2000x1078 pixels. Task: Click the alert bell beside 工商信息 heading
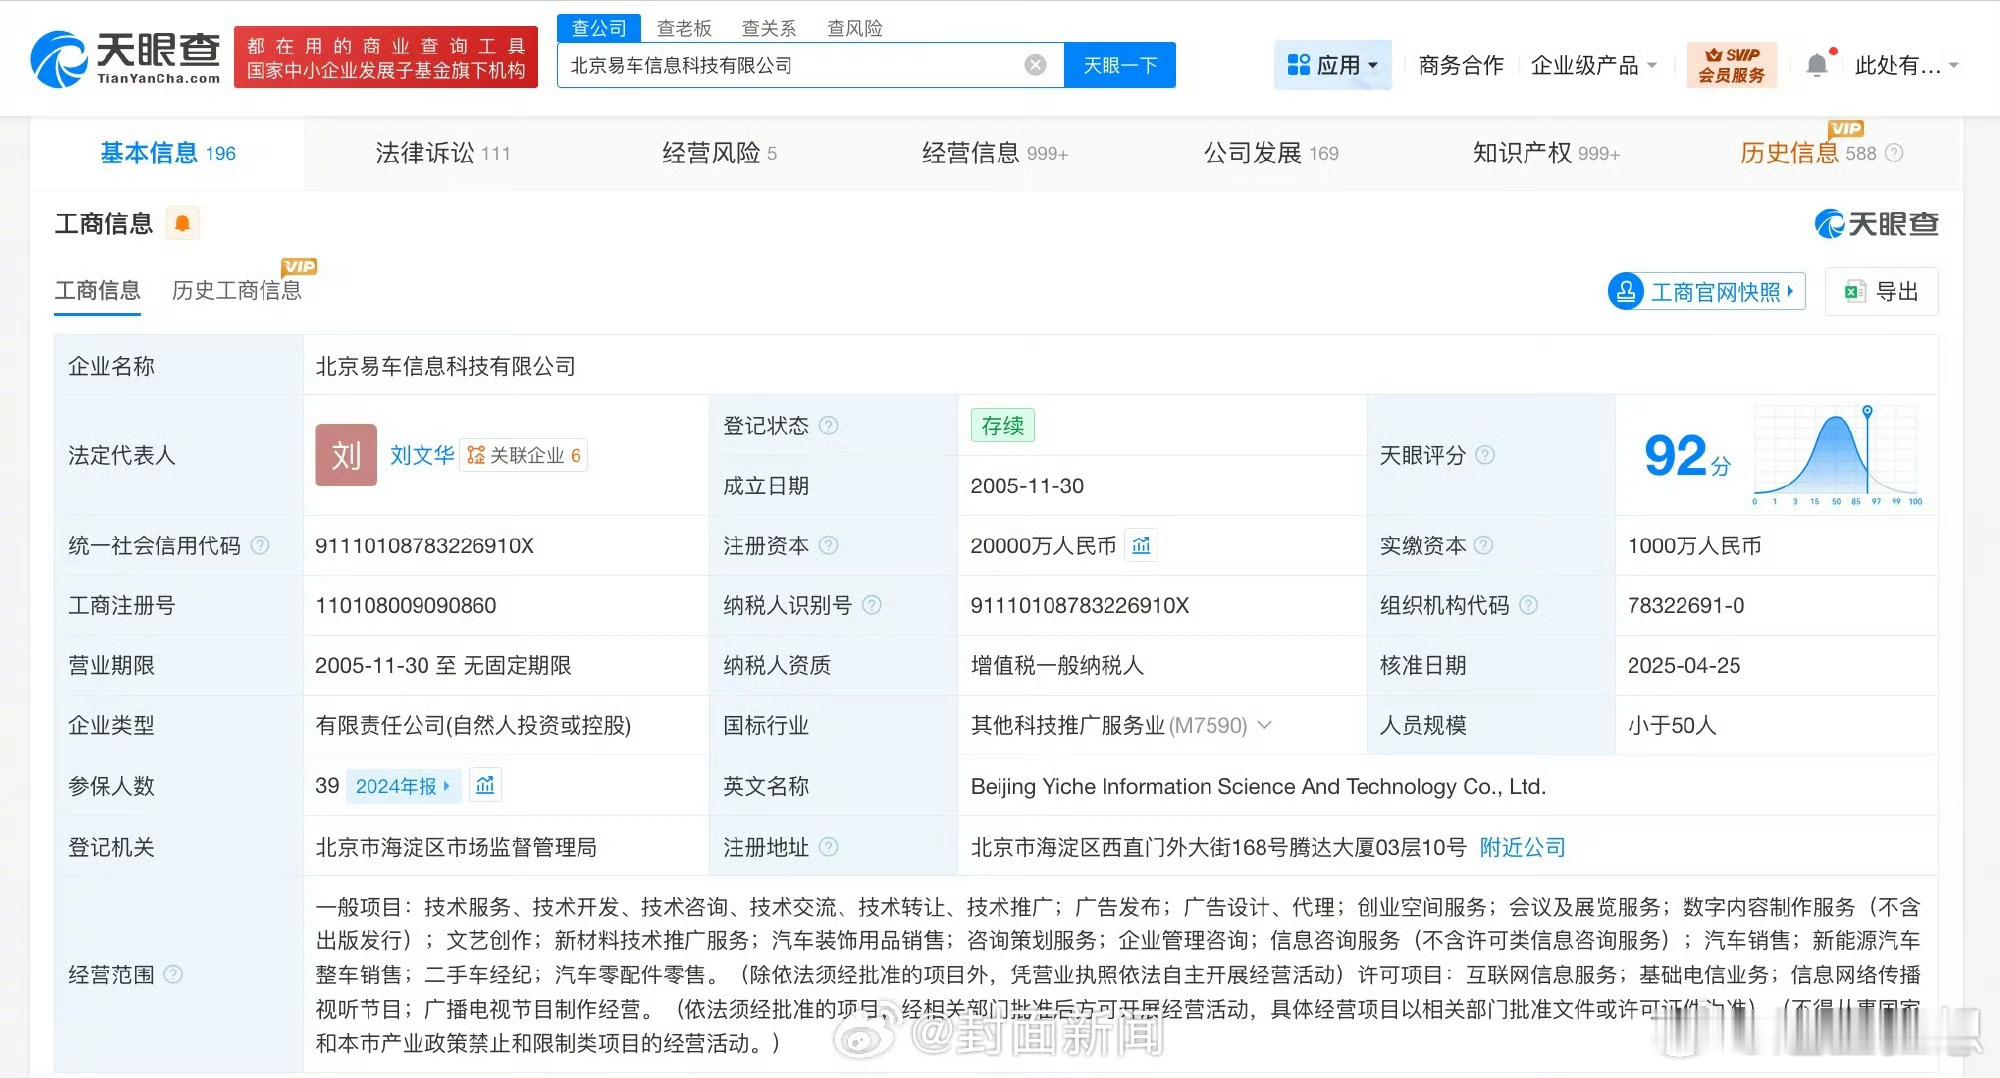pyautogui.click(x=182, y=223)
